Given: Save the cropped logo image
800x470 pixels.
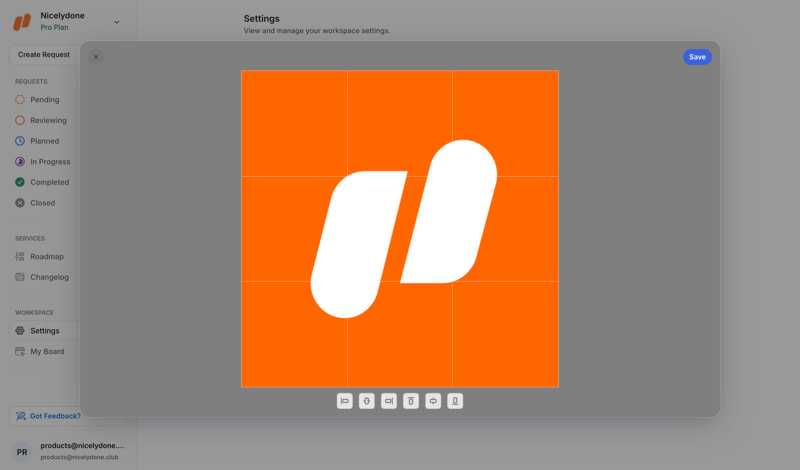Looking at the screenshot, I should point(697,57).
